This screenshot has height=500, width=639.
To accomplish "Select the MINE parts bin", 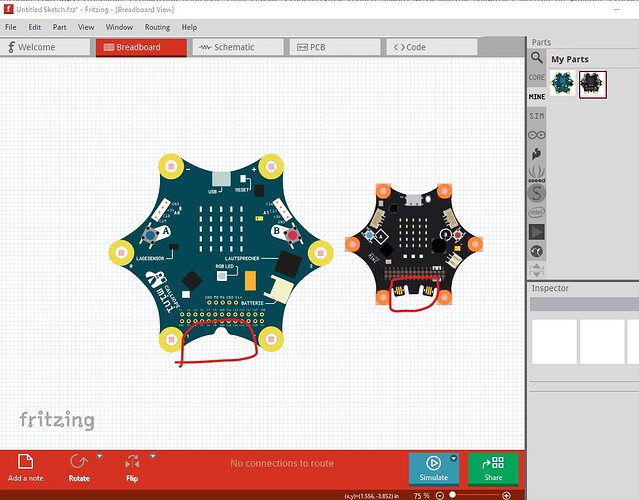I will pyautogui.click(x=537, y=97).
